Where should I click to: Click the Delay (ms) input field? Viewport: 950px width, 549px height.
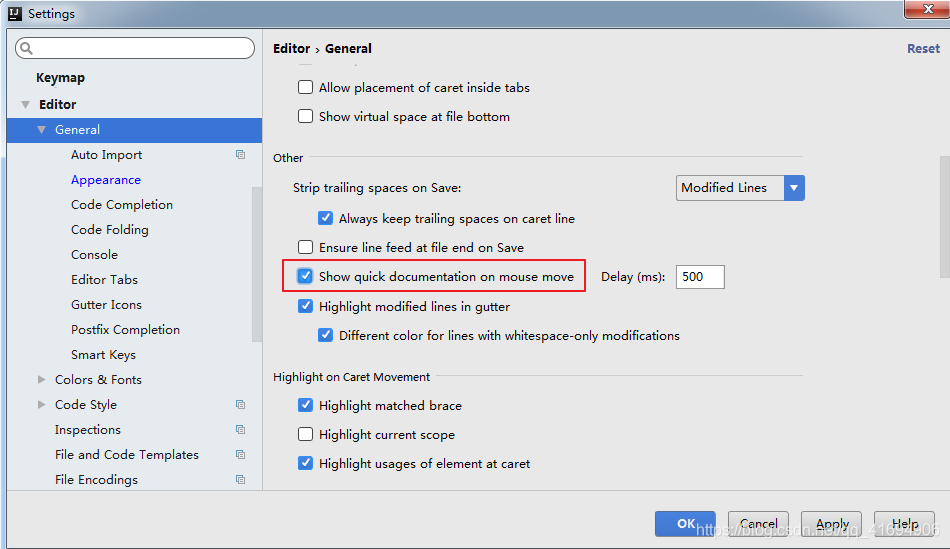click(x=700, y=277)
